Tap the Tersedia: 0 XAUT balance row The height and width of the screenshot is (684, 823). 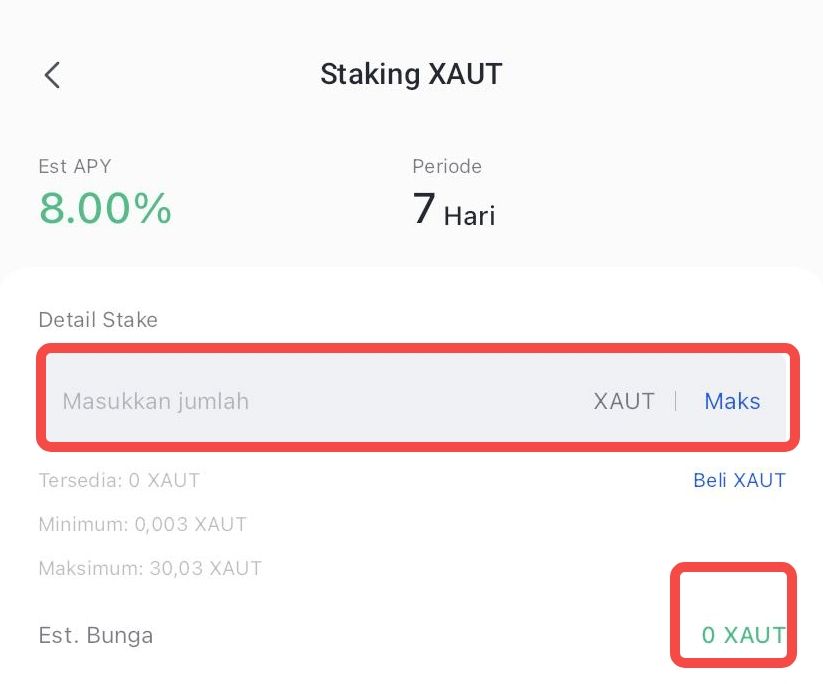point(119,480)
